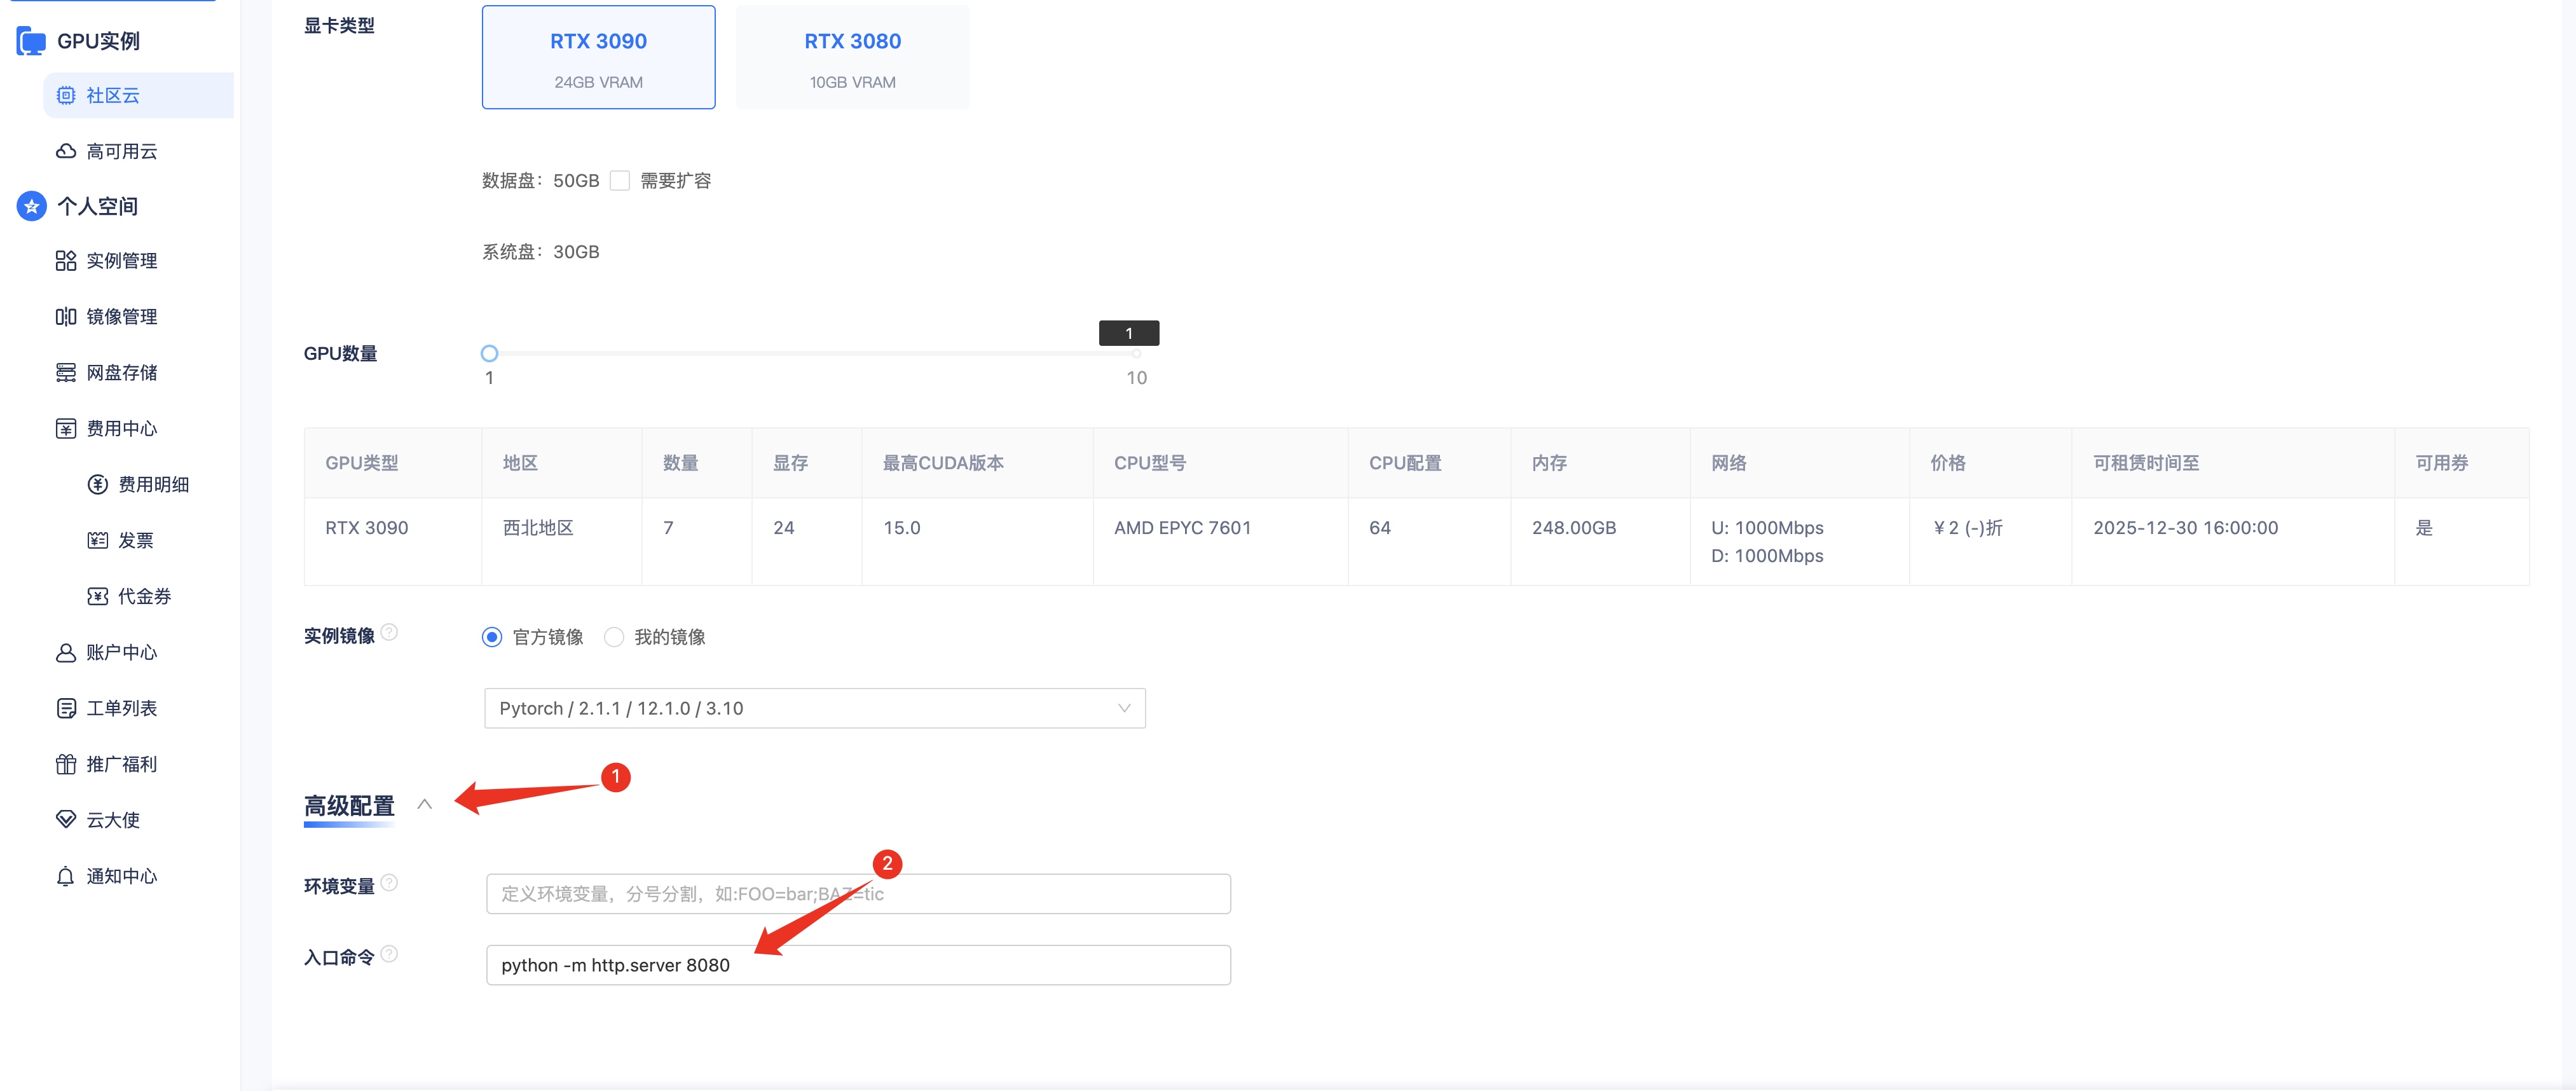Click the 通知中心 bell icon

point(66,877)
